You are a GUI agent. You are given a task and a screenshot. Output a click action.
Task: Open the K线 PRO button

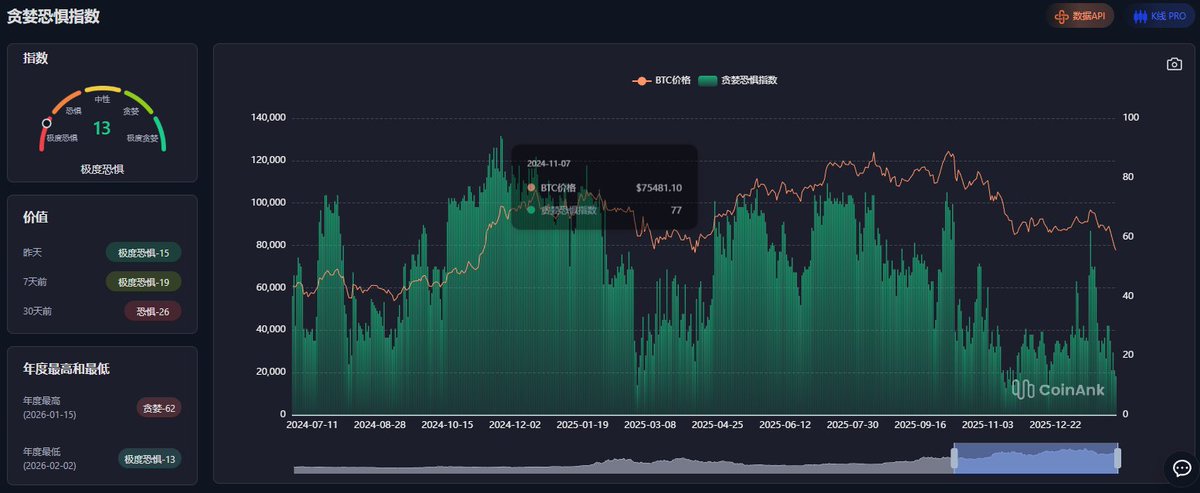[x=1159, y=16]
